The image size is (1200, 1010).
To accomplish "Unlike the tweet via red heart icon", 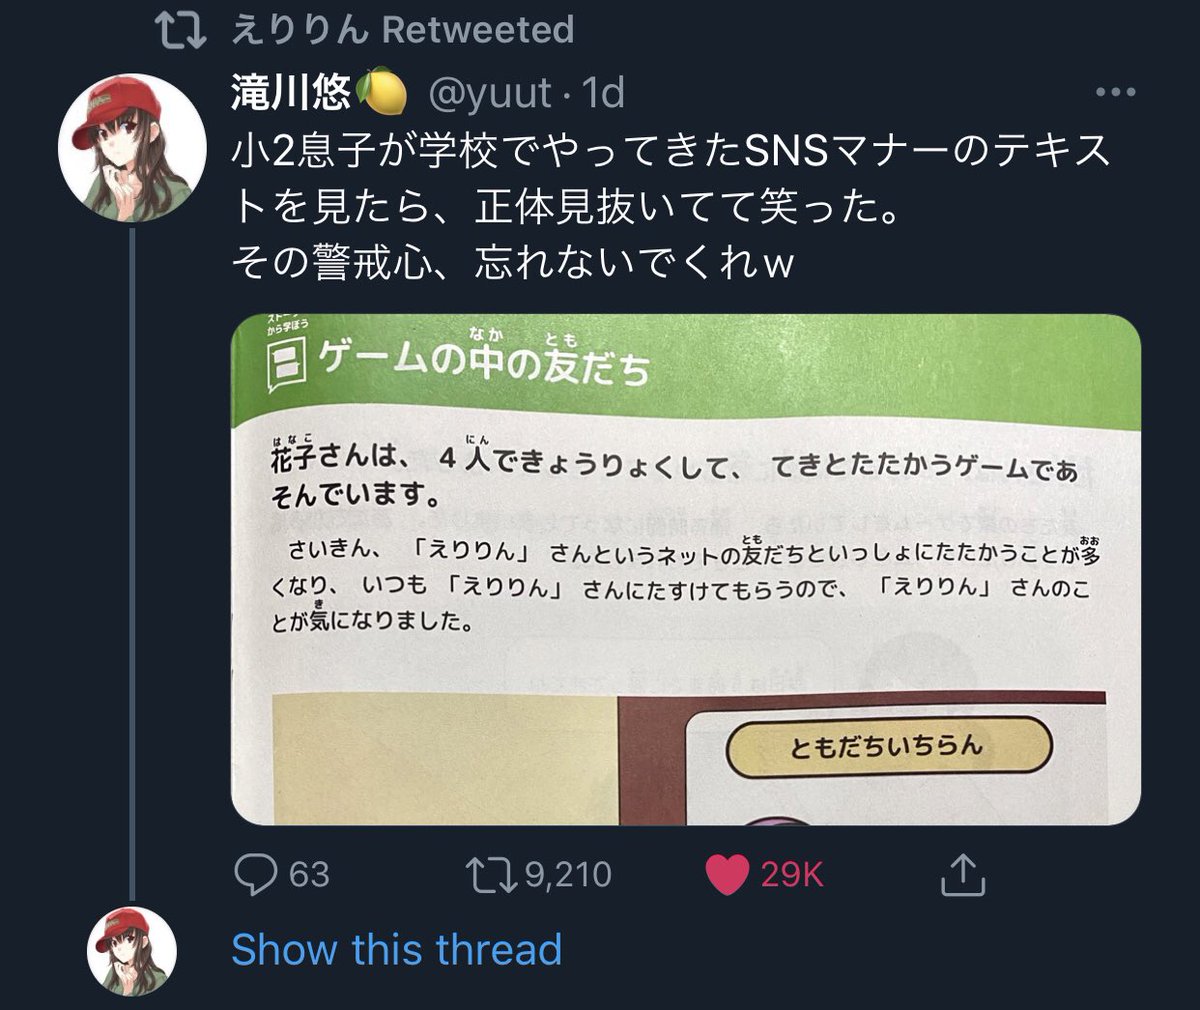I will pos(727,875).
